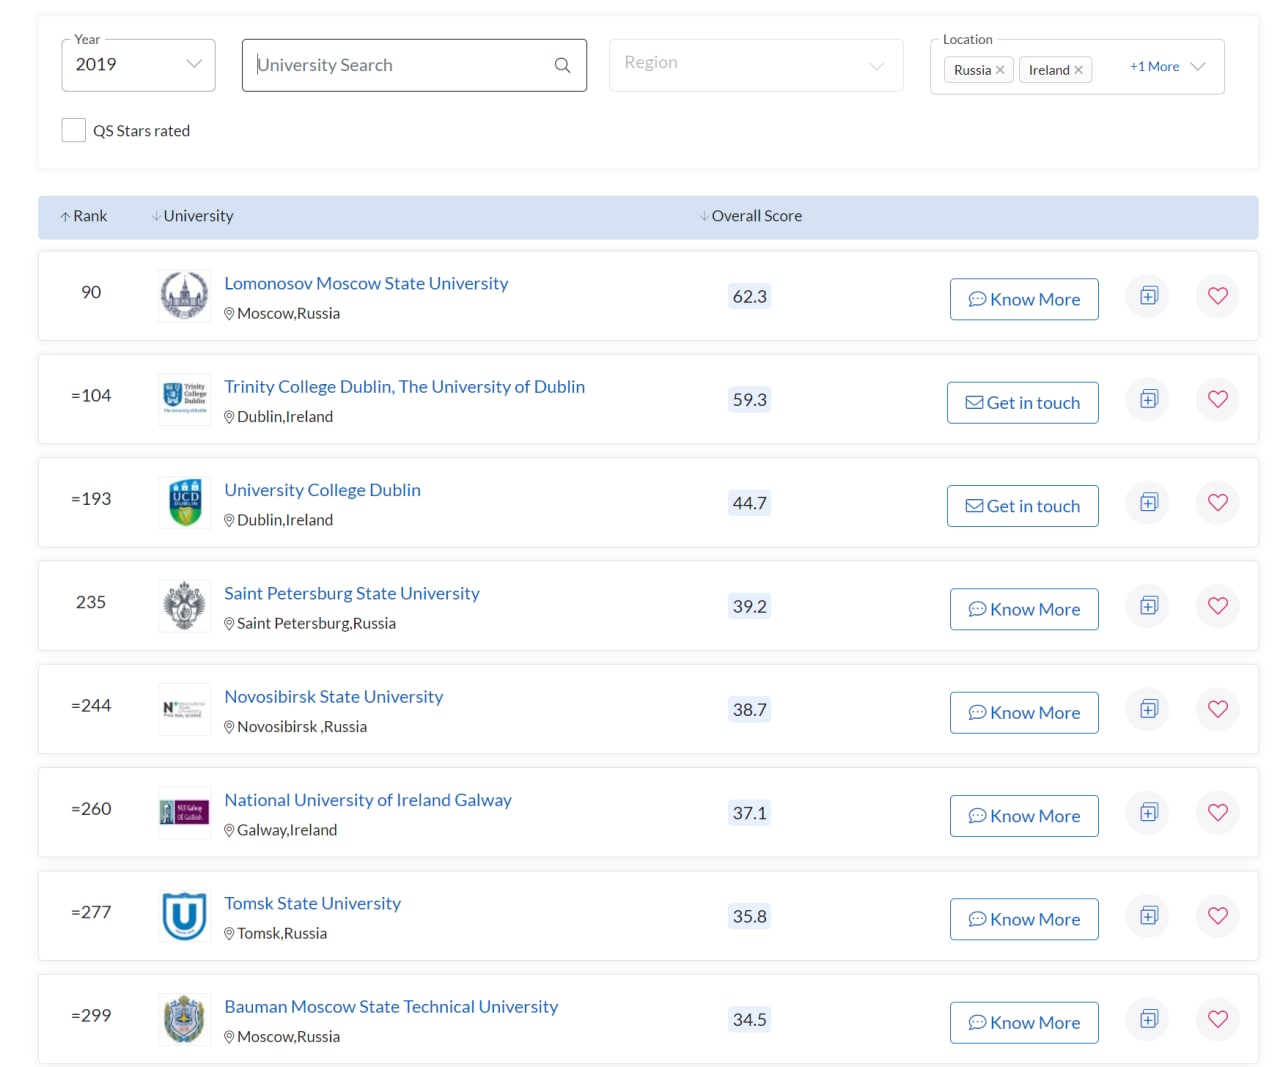Add Trinity College Dublin to compare list
Screen dimensions: 1280x1067
(1148, 399)
